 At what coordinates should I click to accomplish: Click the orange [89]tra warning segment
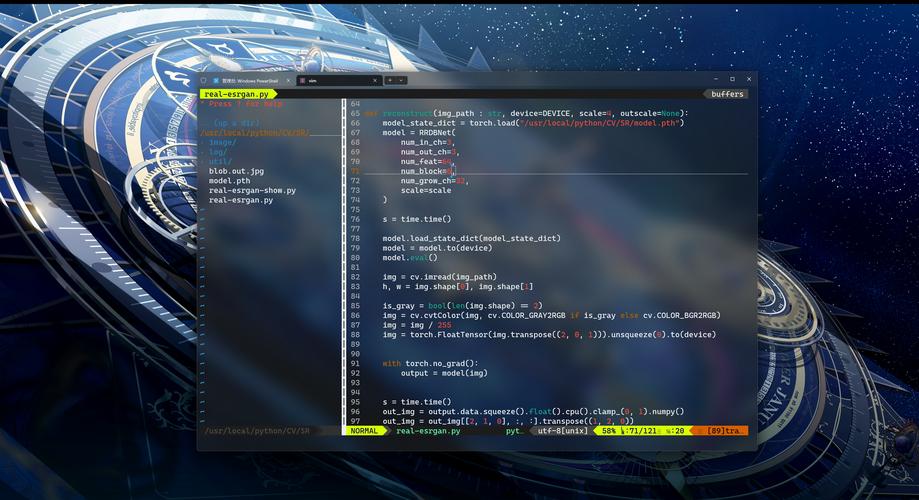point(723,431)
